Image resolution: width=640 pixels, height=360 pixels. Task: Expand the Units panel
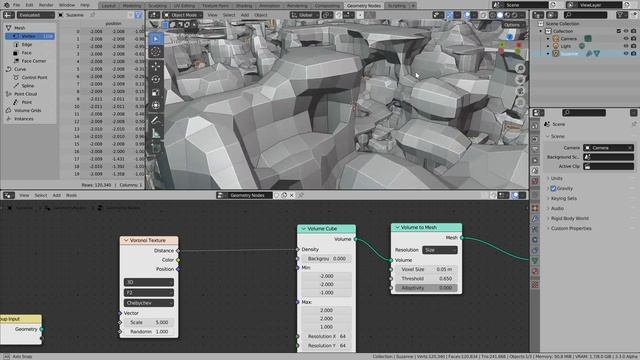coord(556,178)
